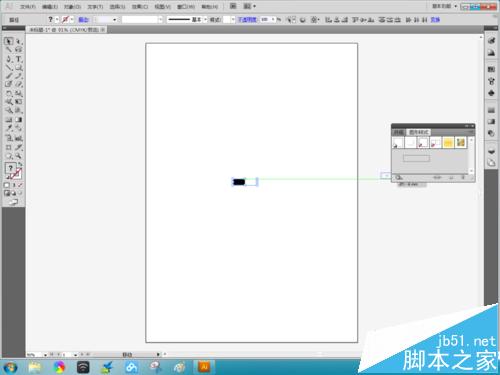Screen dimensions: 500x375
Task: Open Illustrator from the Windows taskbar
Action: pyautogui.click(x=205, y=367)
